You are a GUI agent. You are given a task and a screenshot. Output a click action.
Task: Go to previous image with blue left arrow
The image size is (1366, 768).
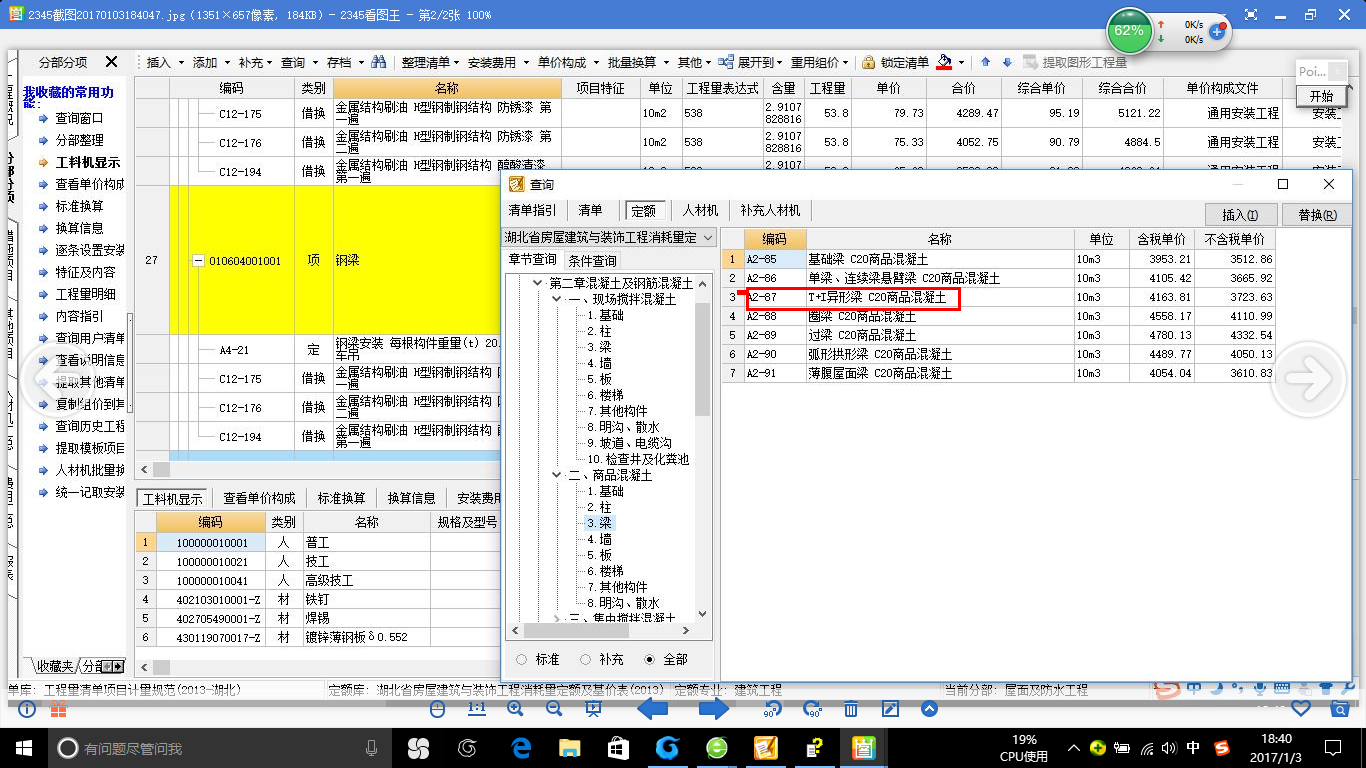653,709
